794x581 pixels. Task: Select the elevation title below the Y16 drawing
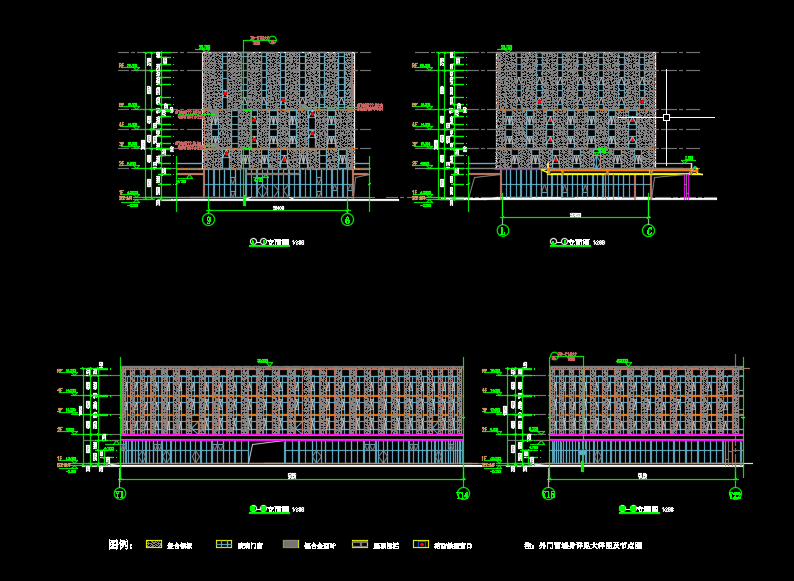tap(646, 509)
